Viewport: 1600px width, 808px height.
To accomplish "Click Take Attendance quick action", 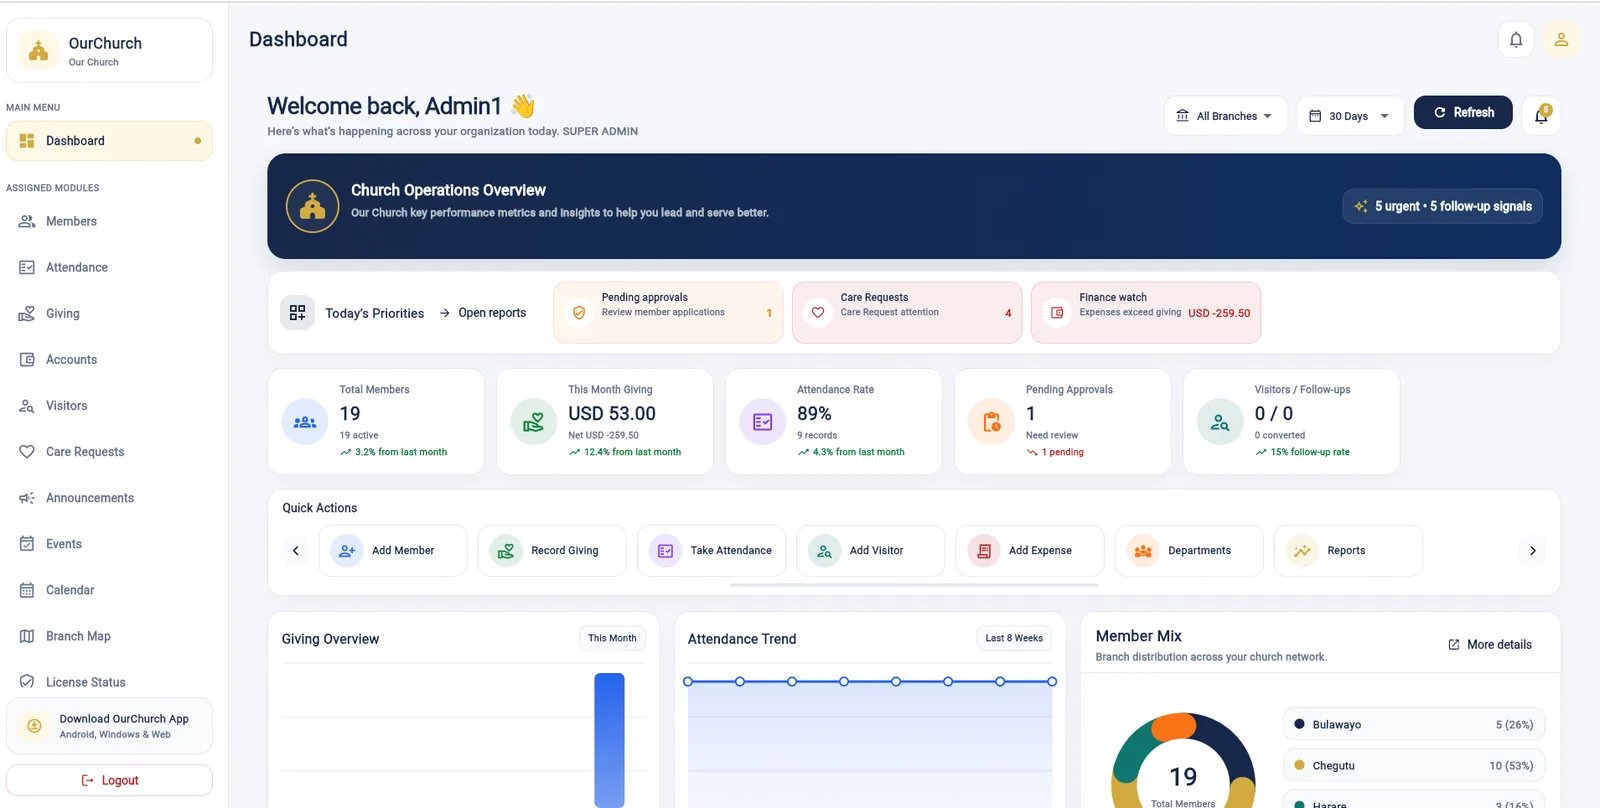I will (x=711, y=551).
